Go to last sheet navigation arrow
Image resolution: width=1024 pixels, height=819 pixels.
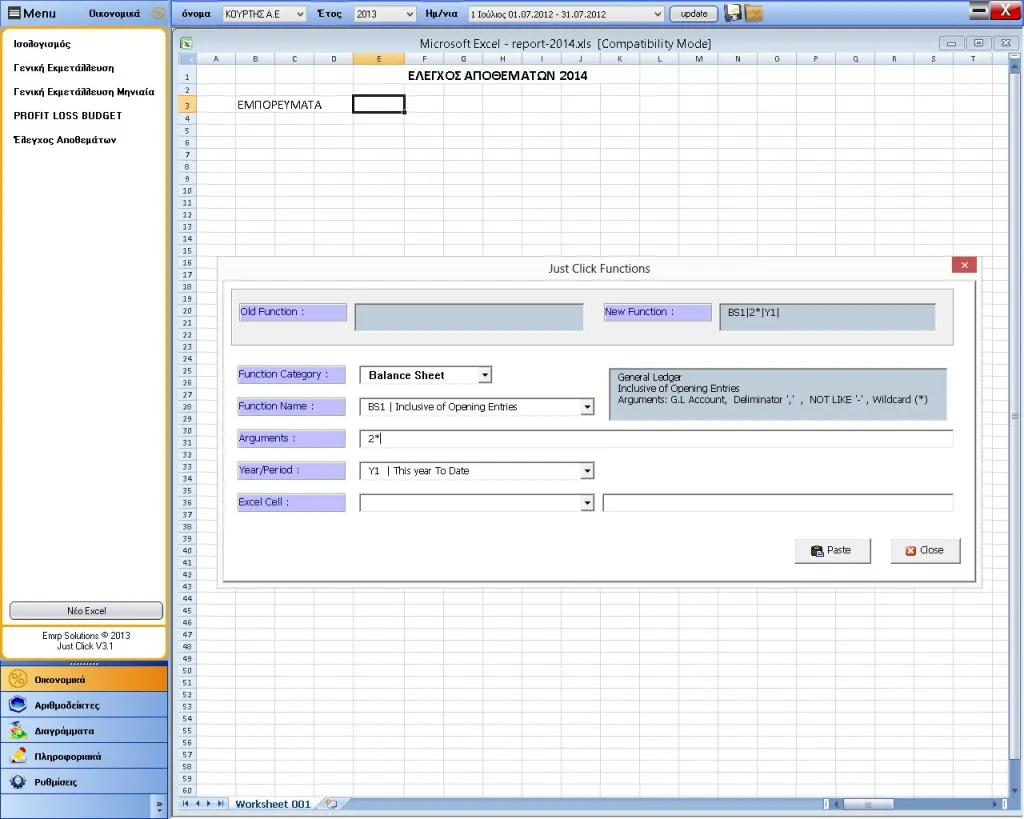click(221, 804)
